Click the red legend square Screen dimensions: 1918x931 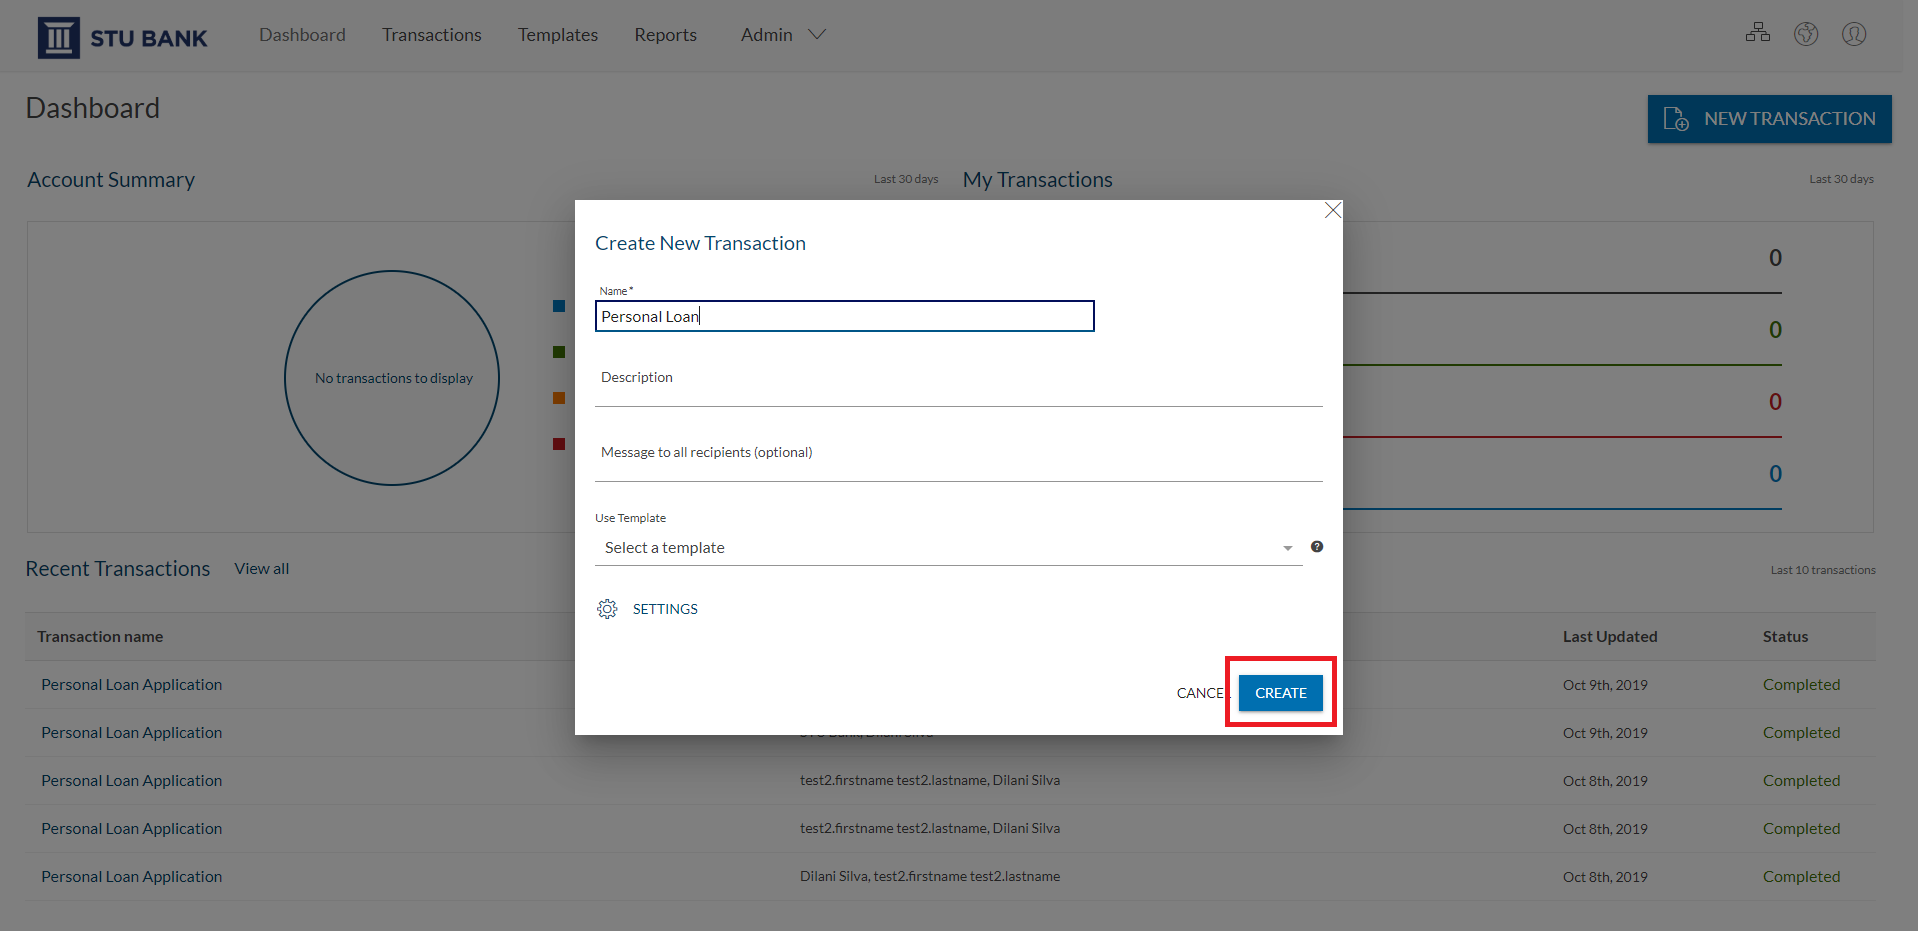click(559, 444)
